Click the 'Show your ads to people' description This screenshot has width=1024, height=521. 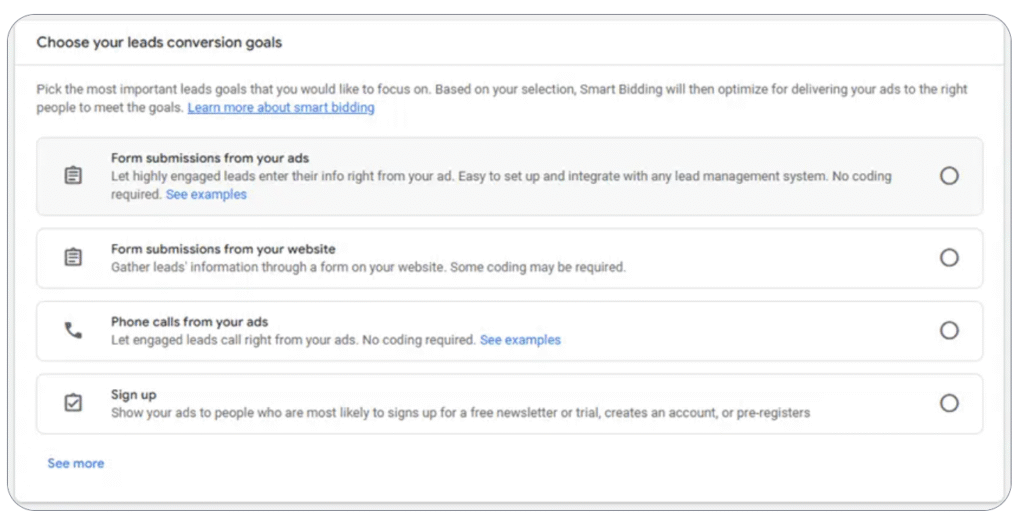tap(460, 413)
